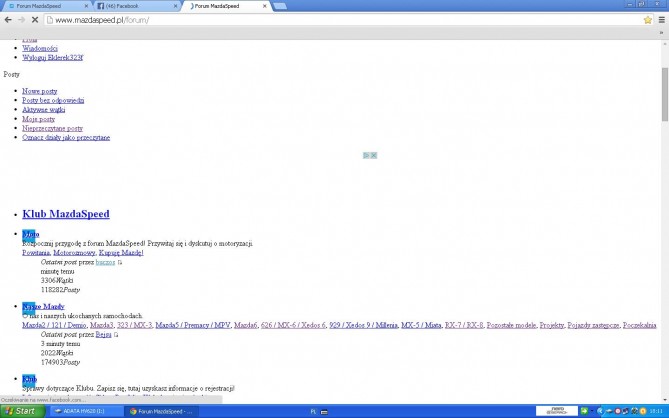Go back using the browser back arrow
The image size is (669, 418).
8,20
